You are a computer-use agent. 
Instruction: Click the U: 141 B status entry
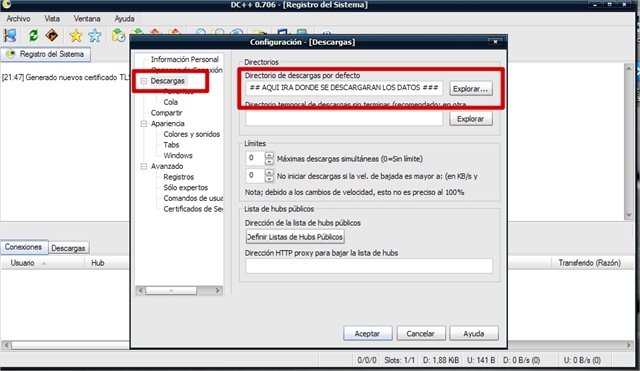481,360
